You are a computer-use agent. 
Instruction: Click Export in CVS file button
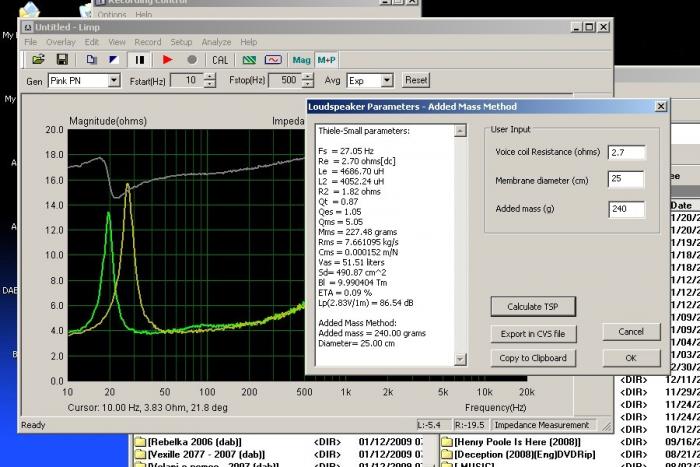pos(533,333)
